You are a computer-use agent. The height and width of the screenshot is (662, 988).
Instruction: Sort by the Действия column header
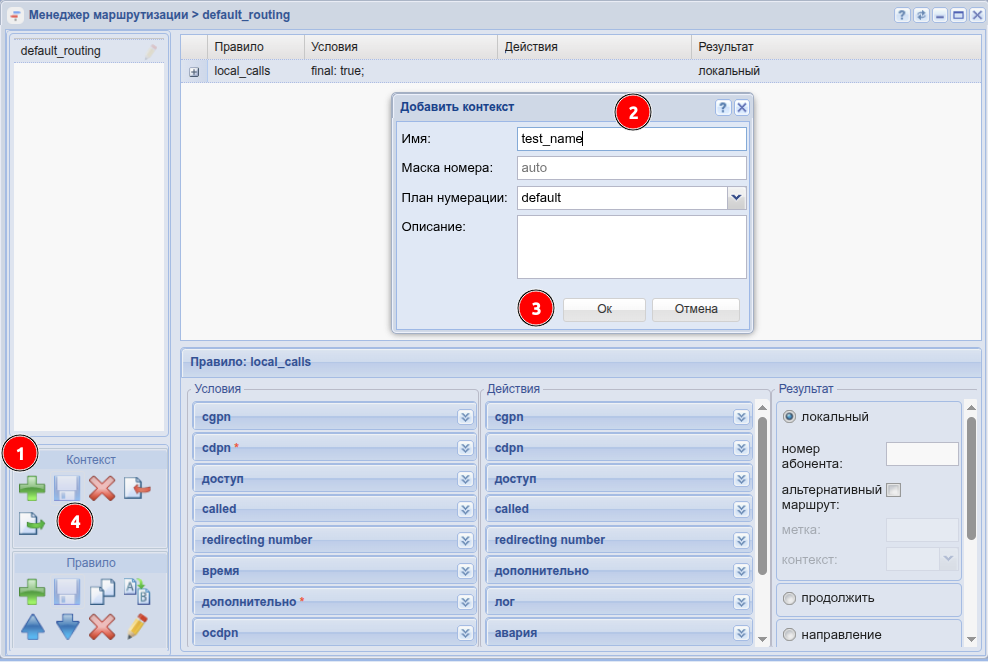tap(594, 47)
